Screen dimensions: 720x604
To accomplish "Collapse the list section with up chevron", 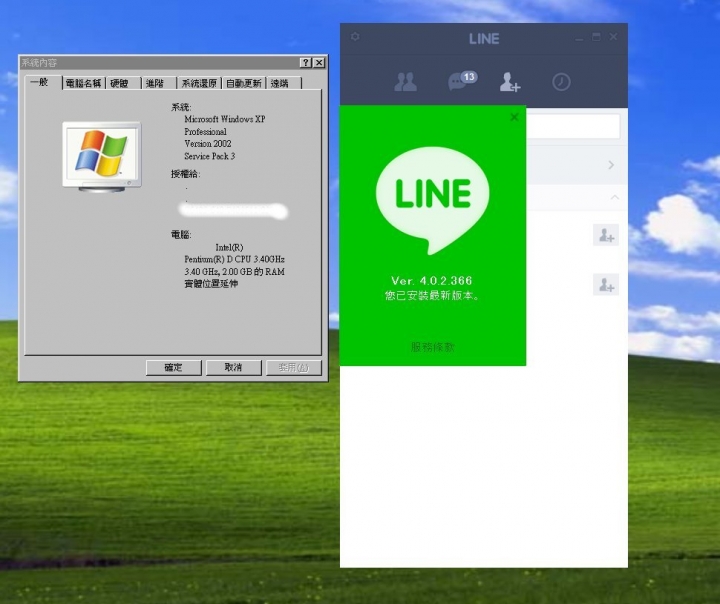I will click(615, 198).
